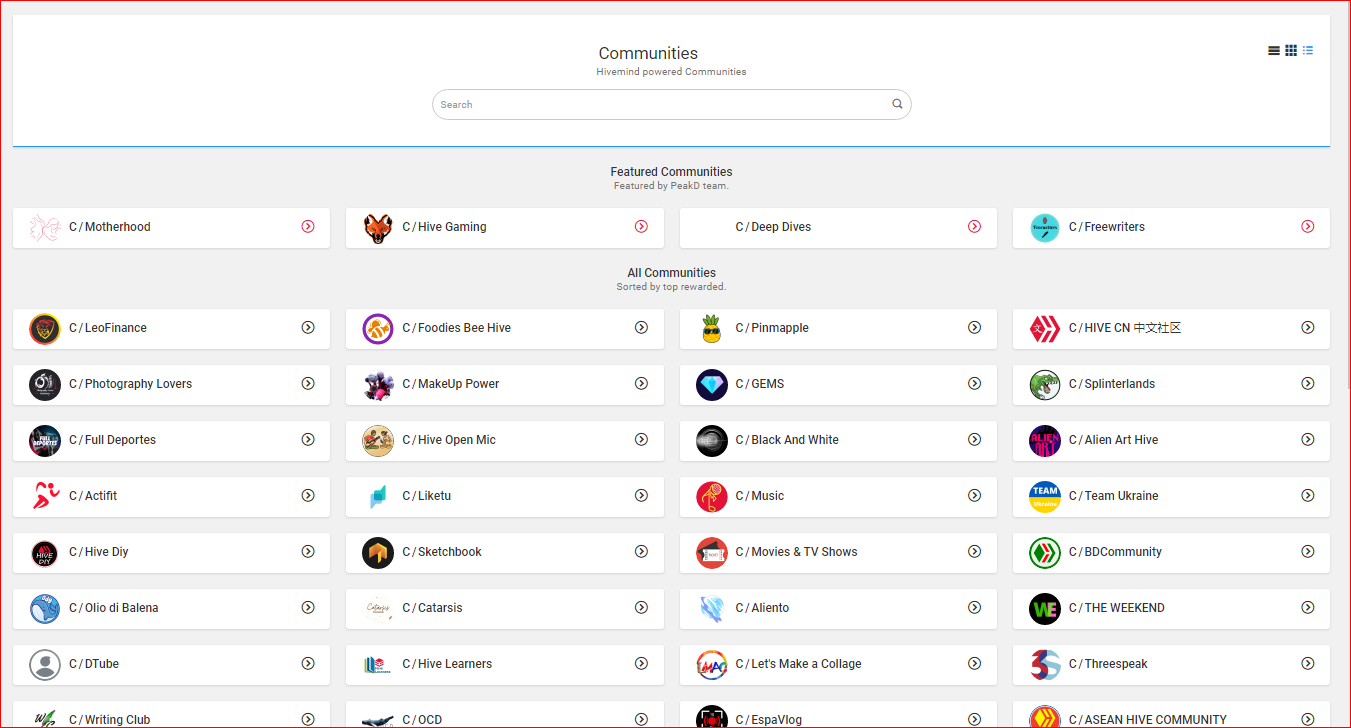This screenshot has height=728, width=1351.
Task: Click the search magnifier icon
Action: [x=897, y=104]
